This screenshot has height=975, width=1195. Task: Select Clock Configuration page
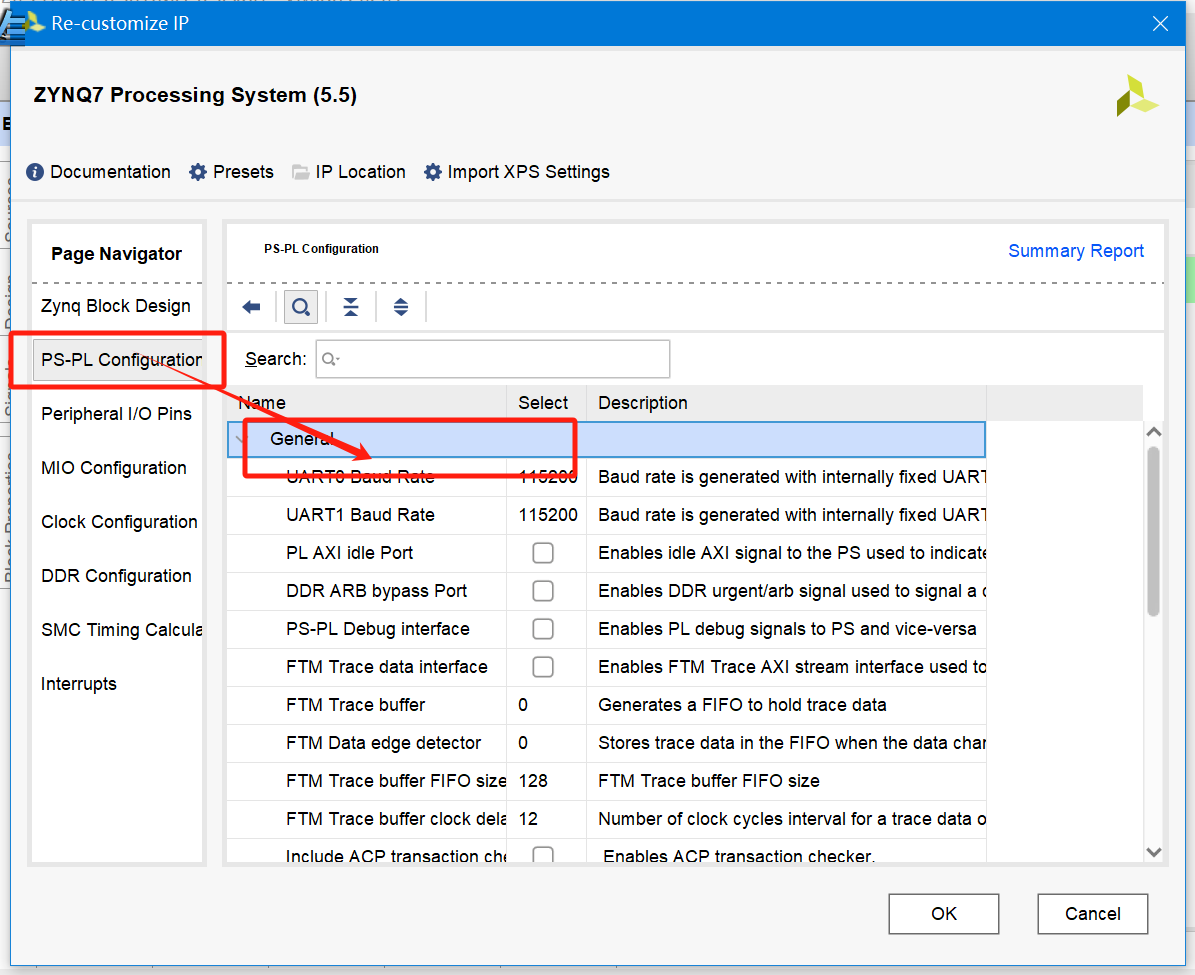click(119, 522)
